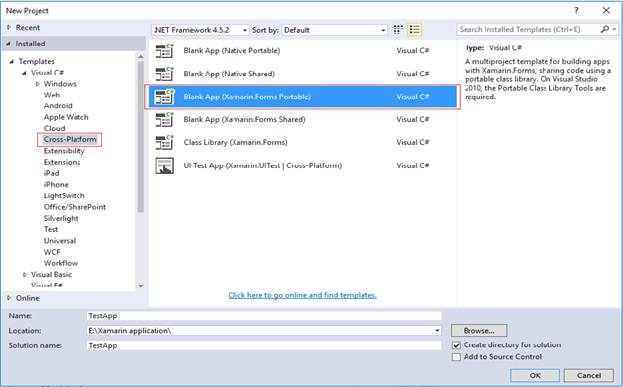
Task: Select the iPhone template category
Action: click(x=56, y=184)
